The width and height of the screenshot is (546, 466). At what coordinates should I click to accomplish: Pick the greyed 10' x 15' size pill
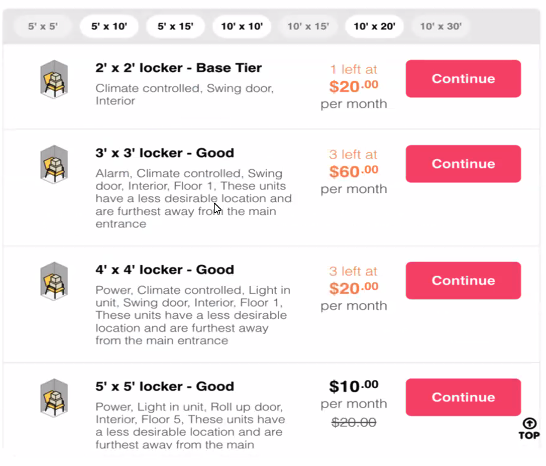pyautogui.click(x=308, y=26)
